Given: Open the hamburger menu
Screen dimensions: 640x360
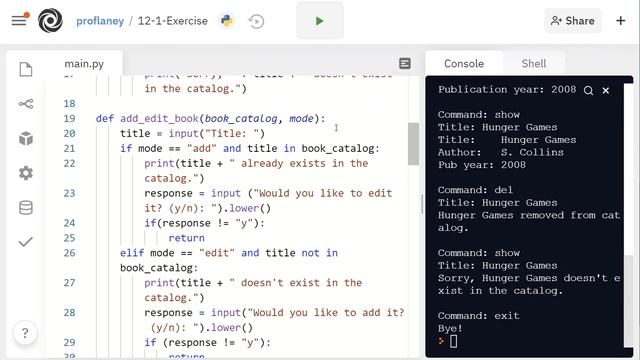Looking at the screenshot, I should (x=19, y=20).
